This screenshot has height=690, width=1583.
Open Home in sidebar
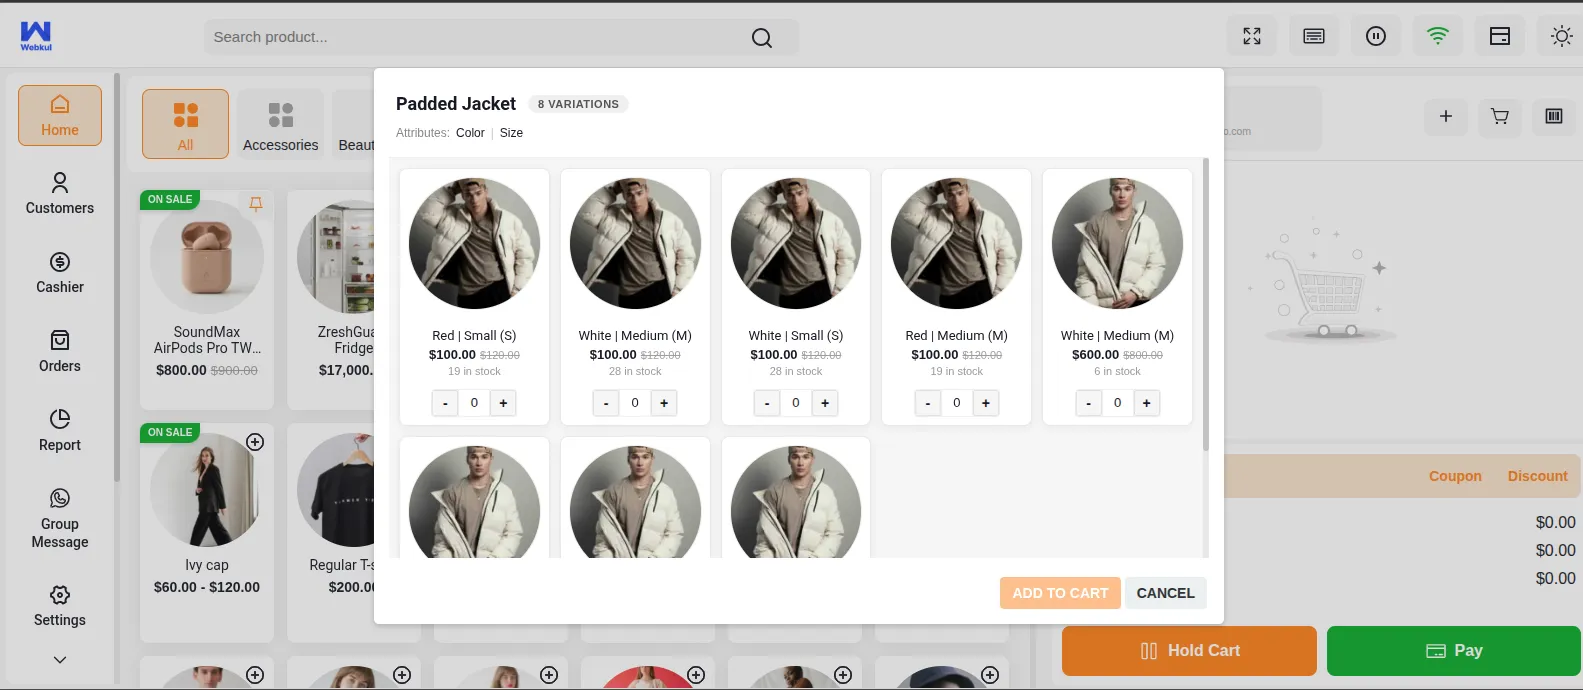(x=60, y=116)
